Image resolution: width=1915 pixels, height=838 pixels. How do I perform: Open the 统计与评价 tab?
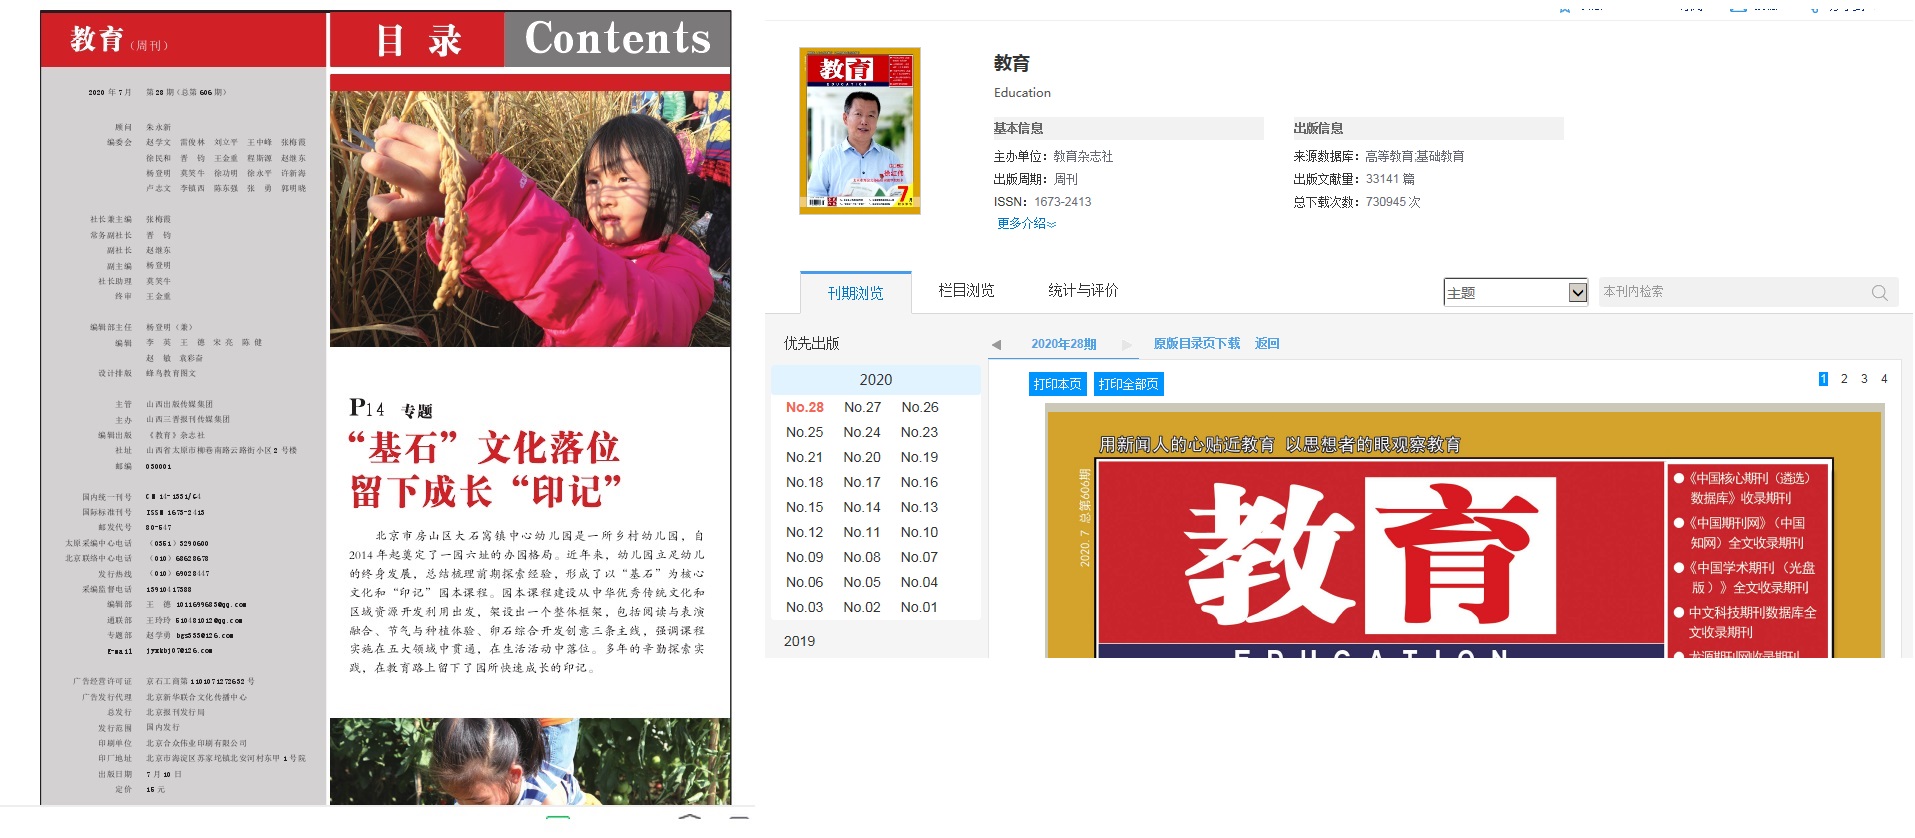(1083, 291)
